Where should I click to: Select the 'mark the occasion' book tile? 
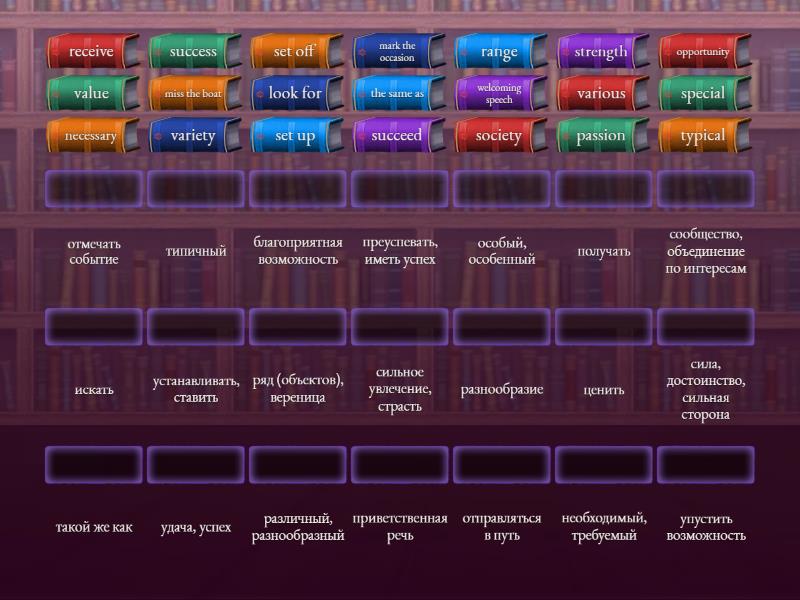398,52
